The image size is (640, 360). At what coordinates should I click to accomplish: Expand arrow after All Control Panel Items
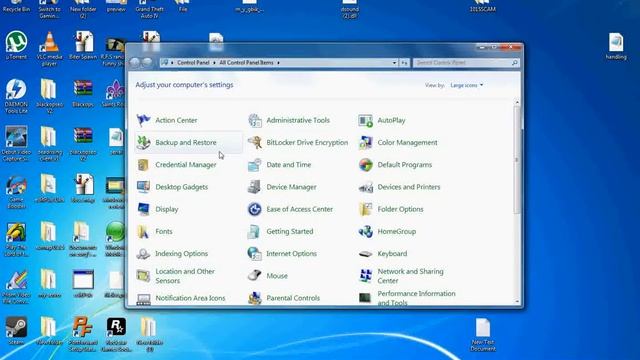[x=278, y=63]
